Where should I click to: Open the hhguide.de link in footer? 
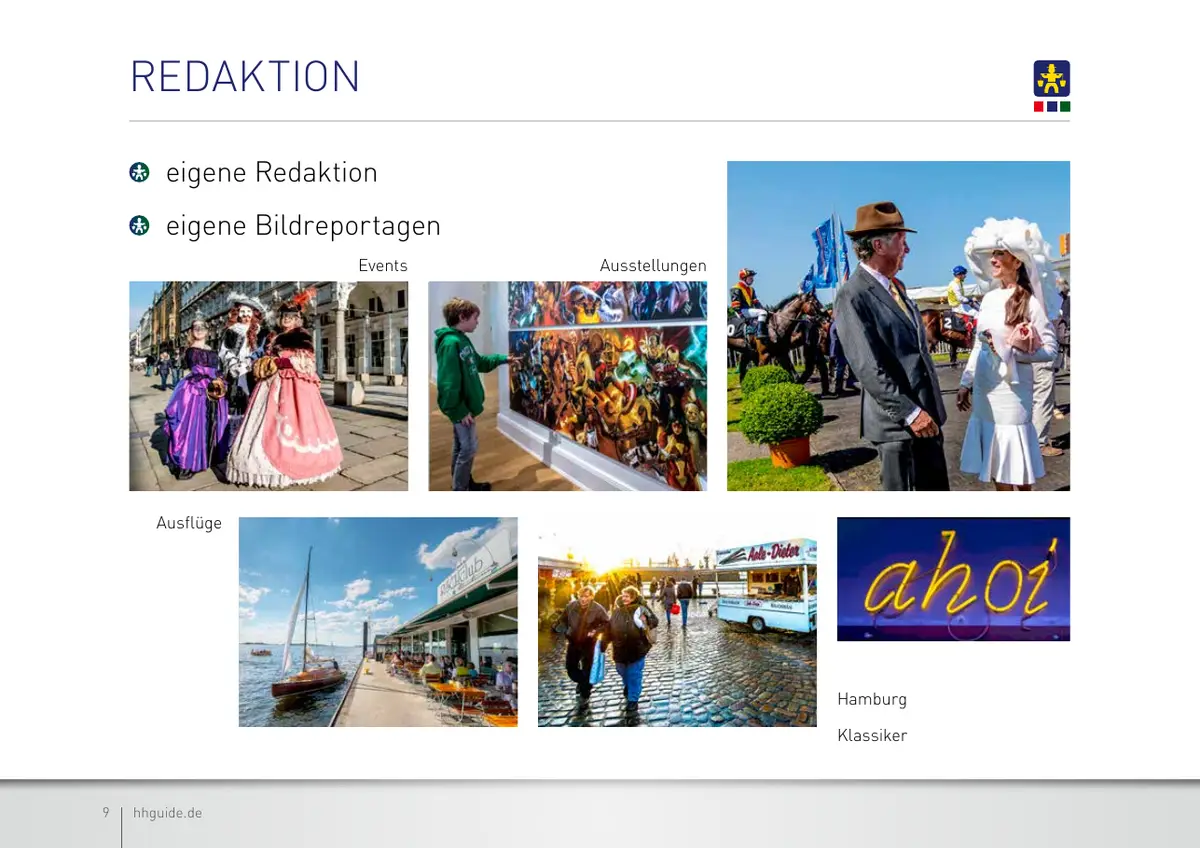click(x=167, y=813)
